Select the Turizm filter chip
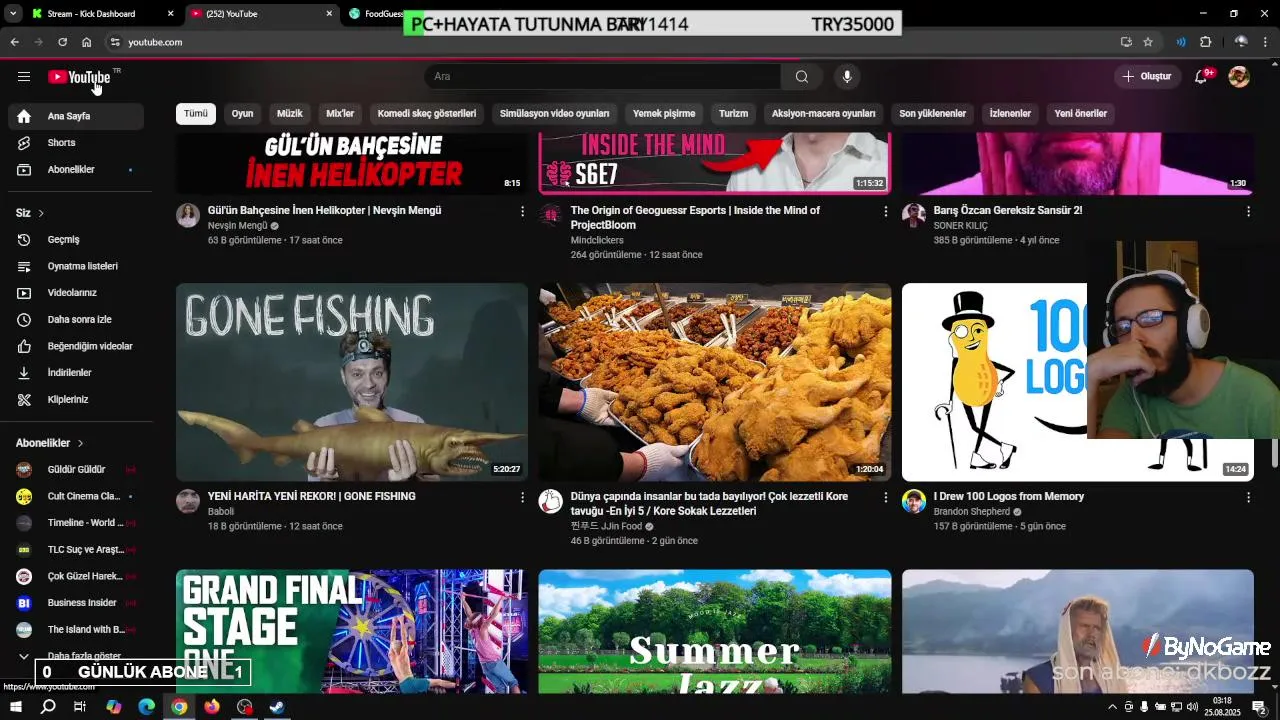Screen dimensions: 1280x720 coord(733,113)
